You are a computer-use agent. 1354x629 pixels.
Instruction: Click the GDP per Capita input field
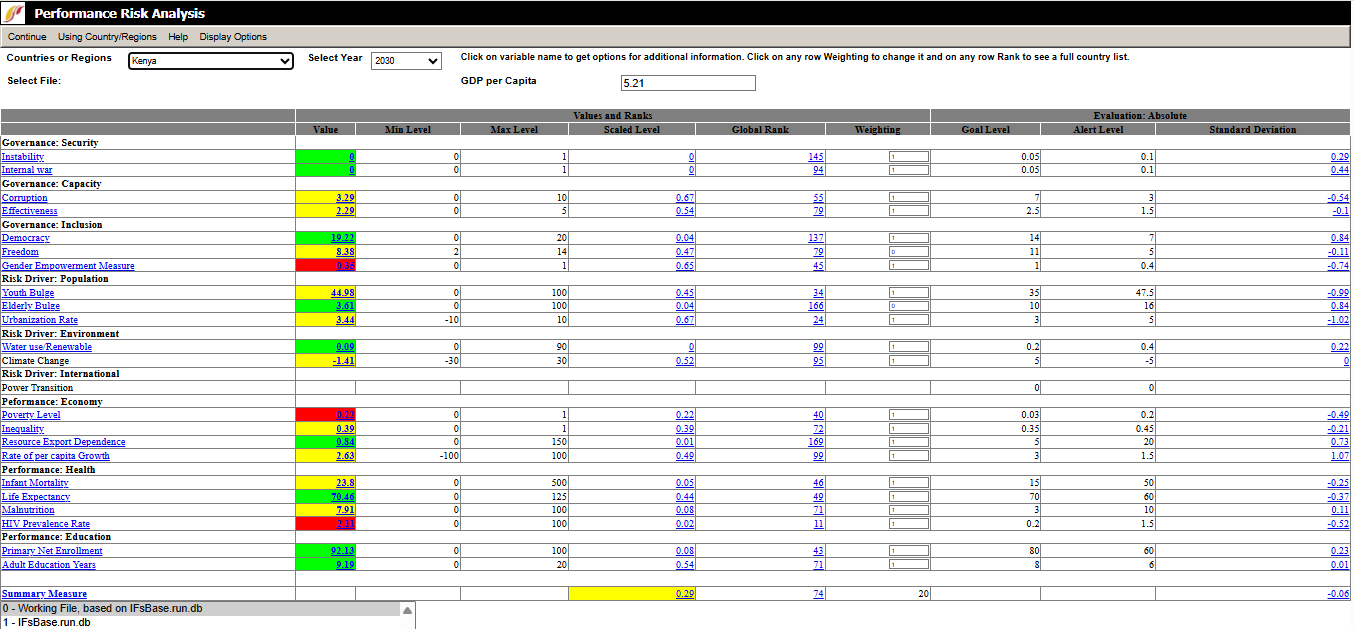688,83
